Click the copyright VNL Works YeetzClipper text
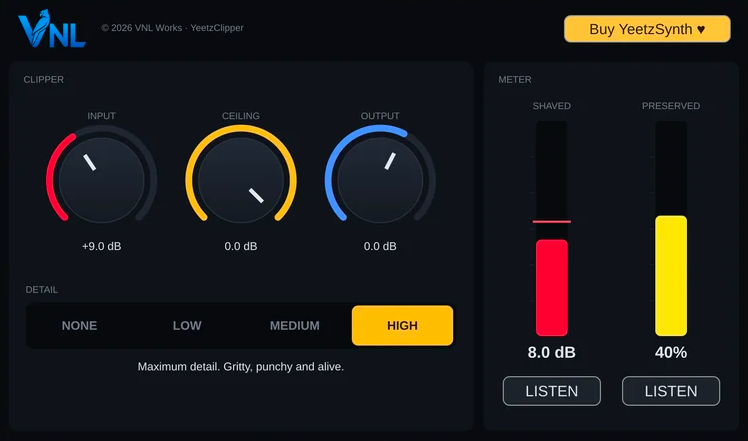The height and width of the screenshot is (441, 748). [172, 28]
